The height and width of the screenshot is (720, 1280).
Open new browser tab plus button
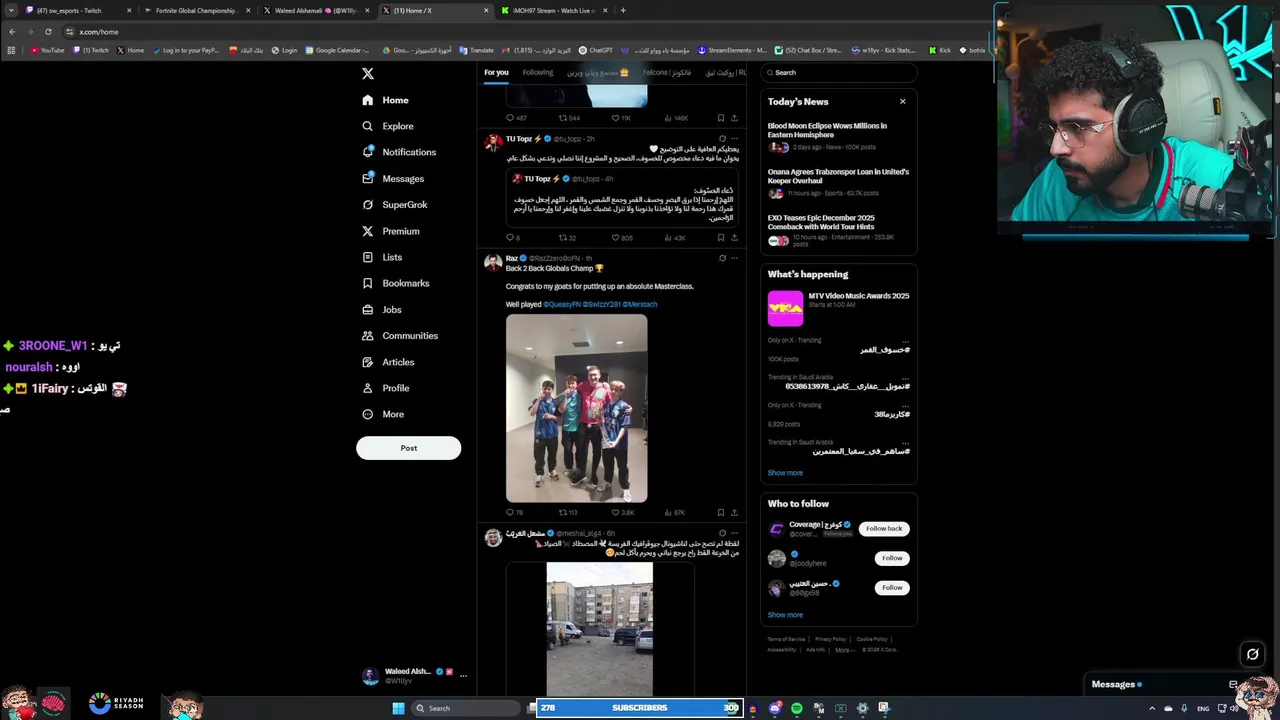622,10
